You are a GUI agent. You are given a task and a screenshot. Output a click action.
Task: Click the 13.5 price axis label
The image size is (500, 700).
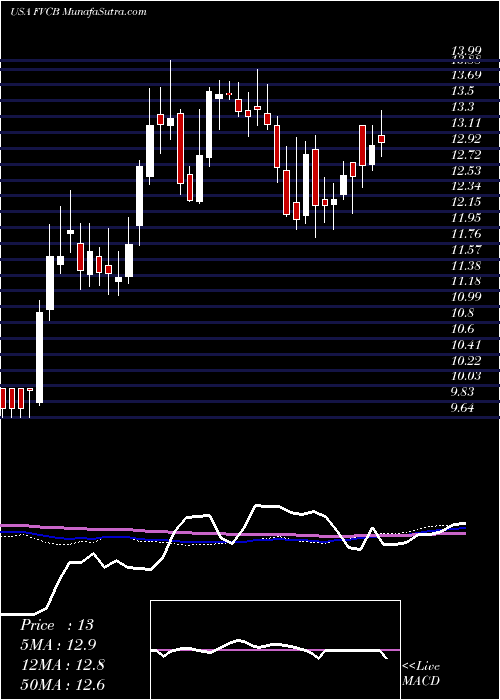tap(462, 91)
